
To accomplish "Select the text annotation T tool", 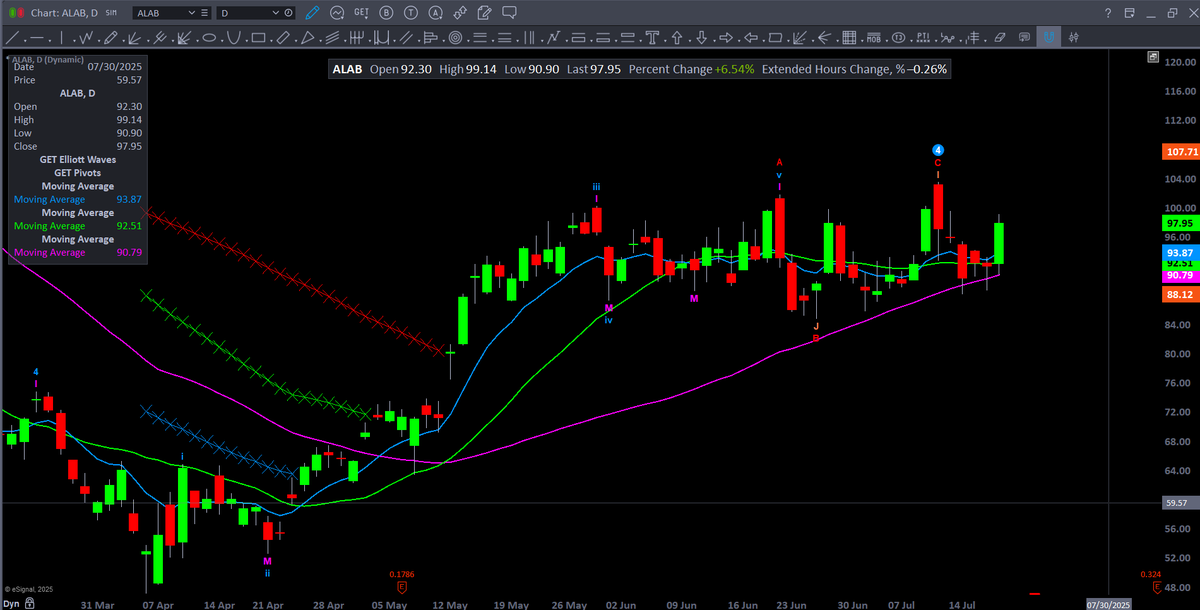I will (x=652, y=37).
